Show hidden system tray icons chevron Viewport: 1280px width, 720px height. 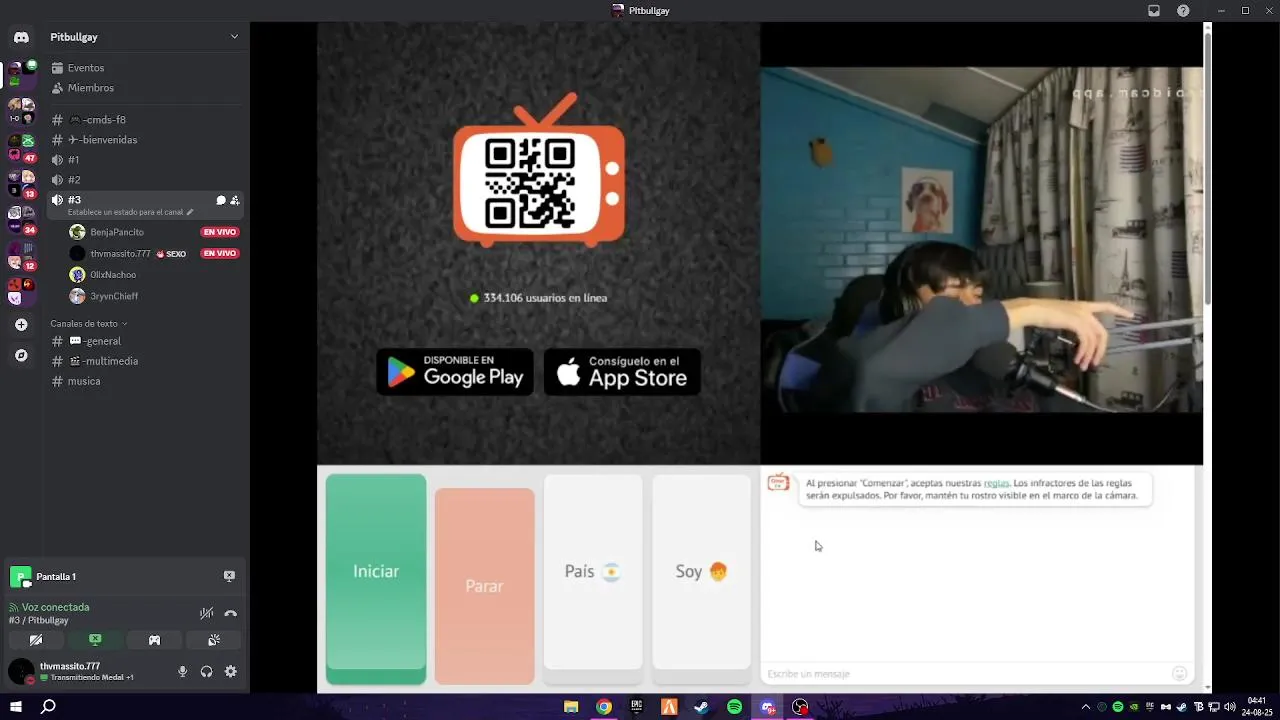[x=1086, y=707]
